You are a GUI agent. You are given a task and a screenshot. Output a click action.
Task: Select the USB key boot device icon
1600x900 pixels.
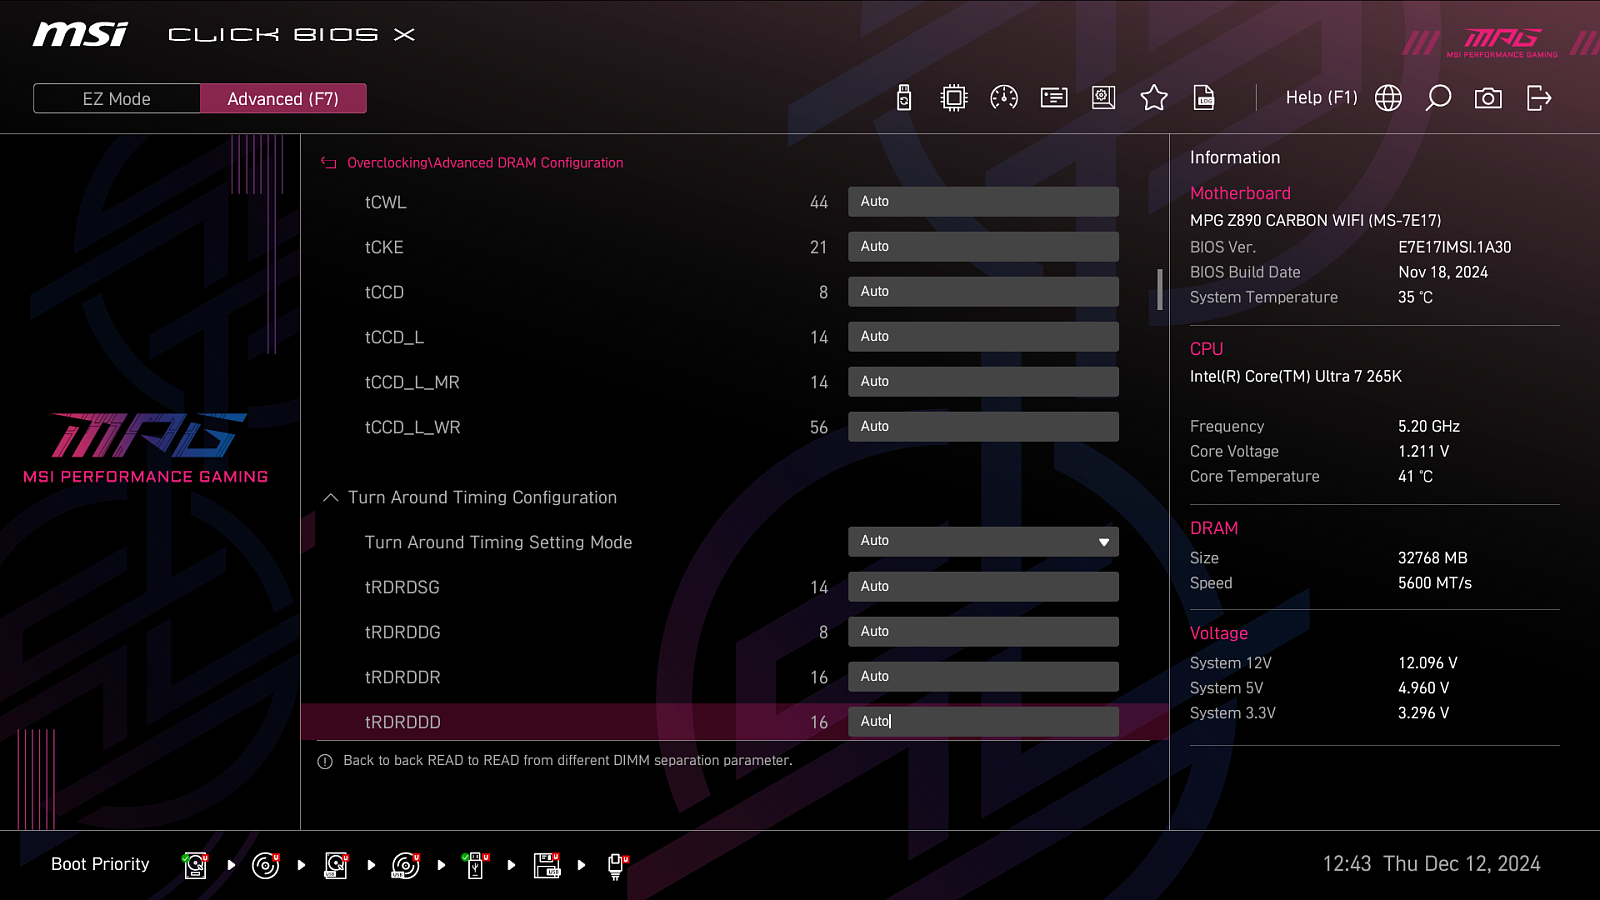pyautogui.click(x=476, y=865)
